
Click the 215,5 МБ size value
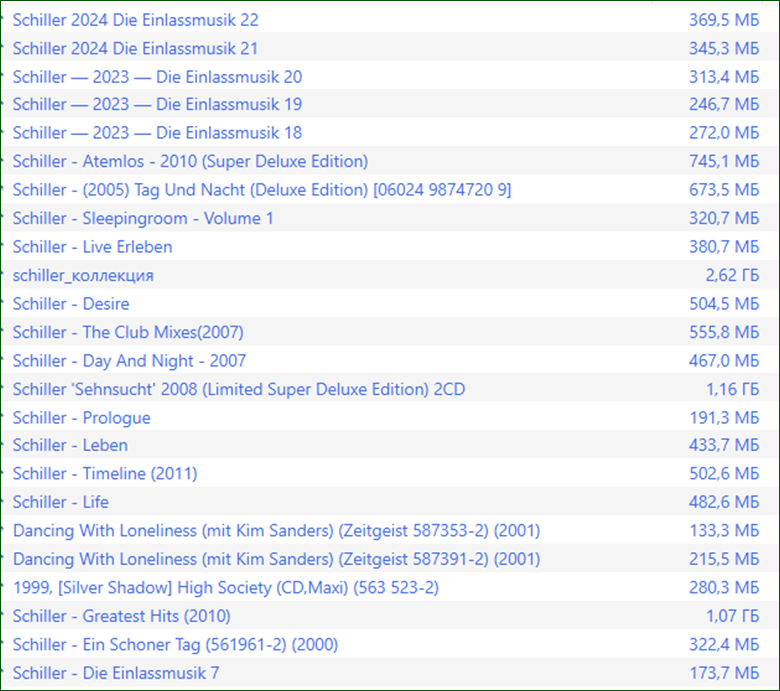pos(724,559)
